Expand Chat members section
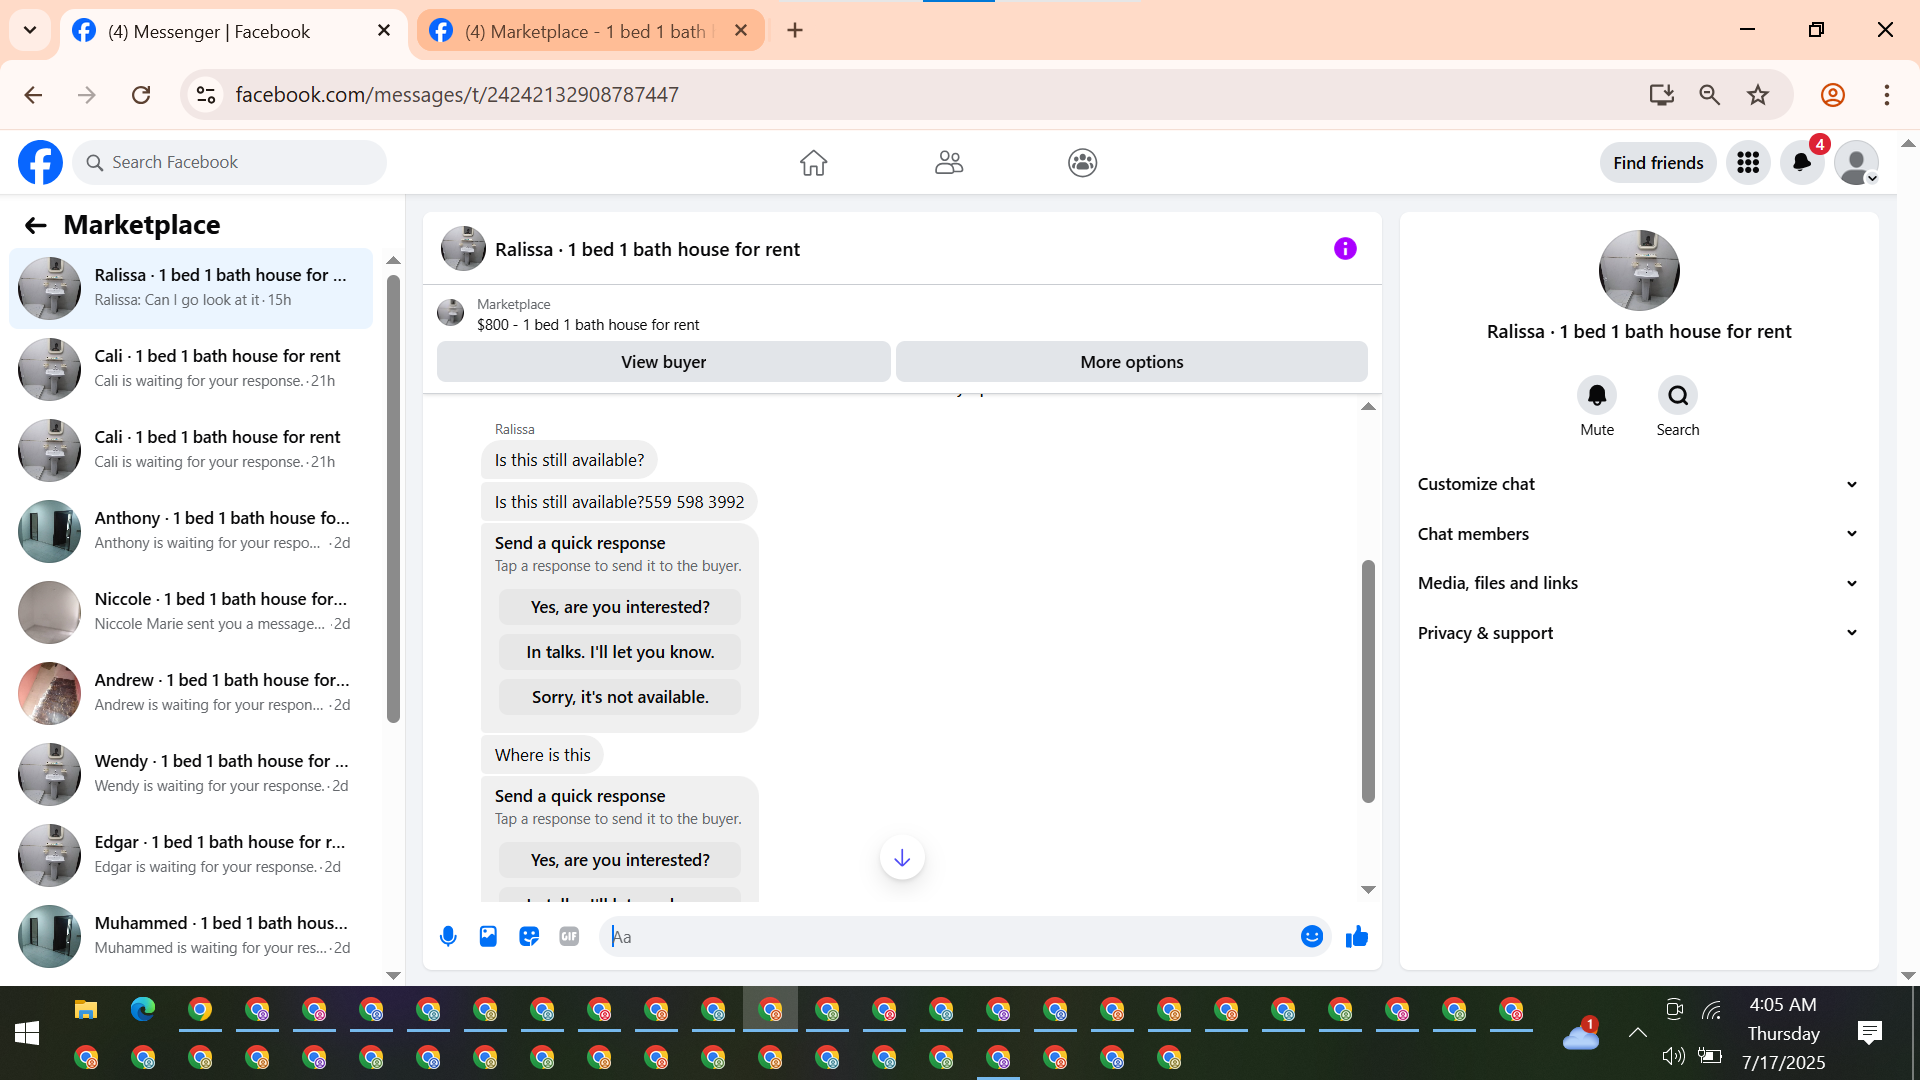The image size is (1920, 1080). coord(1638,534)
